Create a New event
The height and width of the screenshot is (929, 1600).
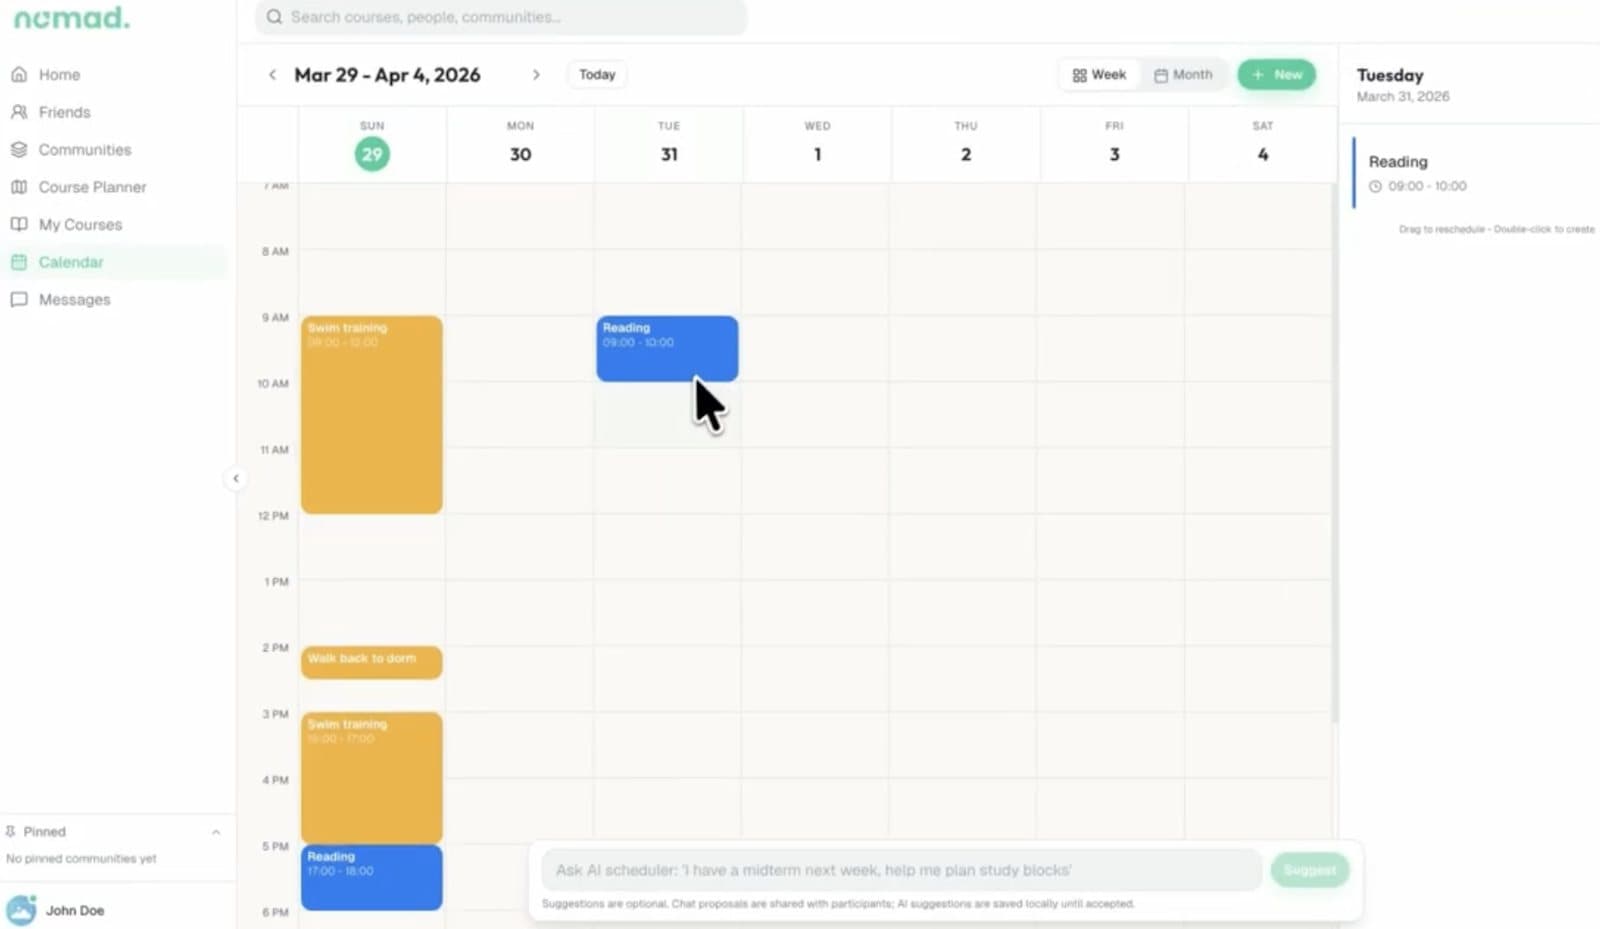tap(1276, 75)
